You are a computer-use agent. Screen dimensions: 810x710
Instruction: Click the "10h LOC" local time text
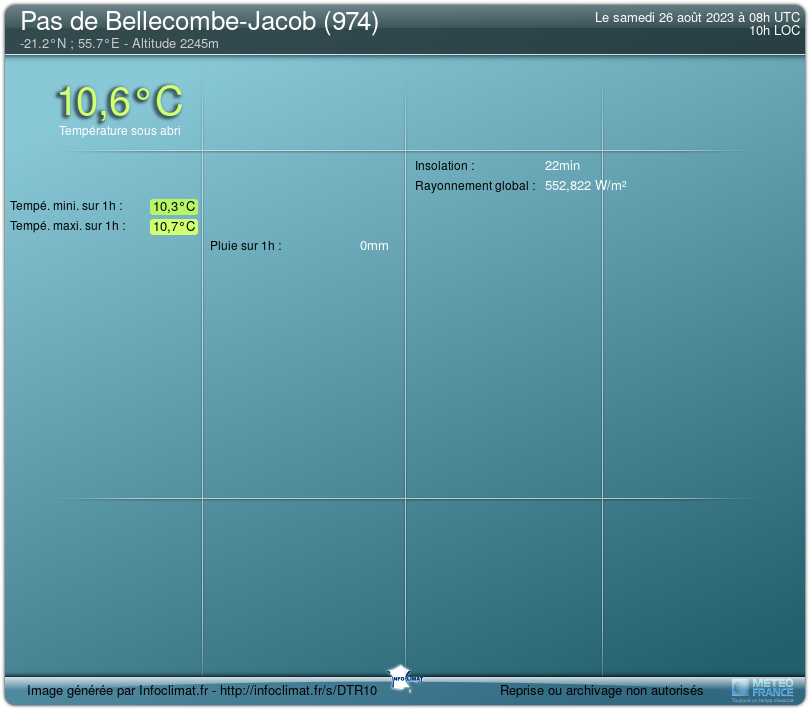pos(774,31)
